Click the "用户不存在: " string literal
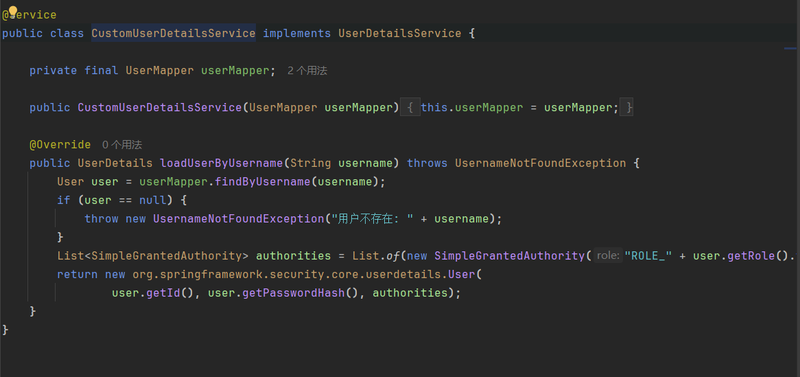The height and width of the screenshot is (377, 800). (x=372, y=219)
